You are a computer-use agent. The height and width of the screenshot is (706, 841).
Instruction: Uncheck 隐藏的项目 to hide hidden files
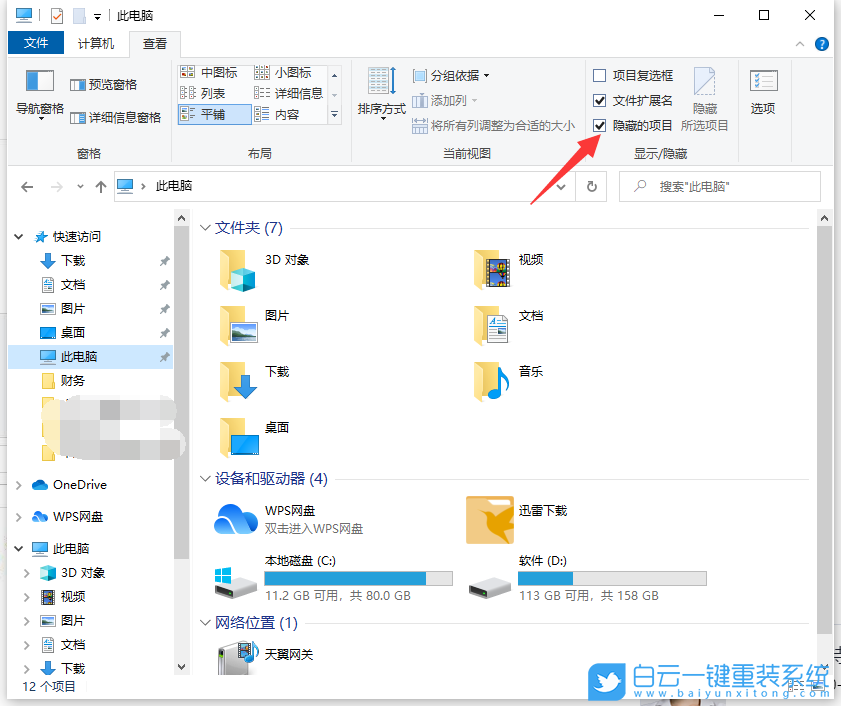coord(598,125)
